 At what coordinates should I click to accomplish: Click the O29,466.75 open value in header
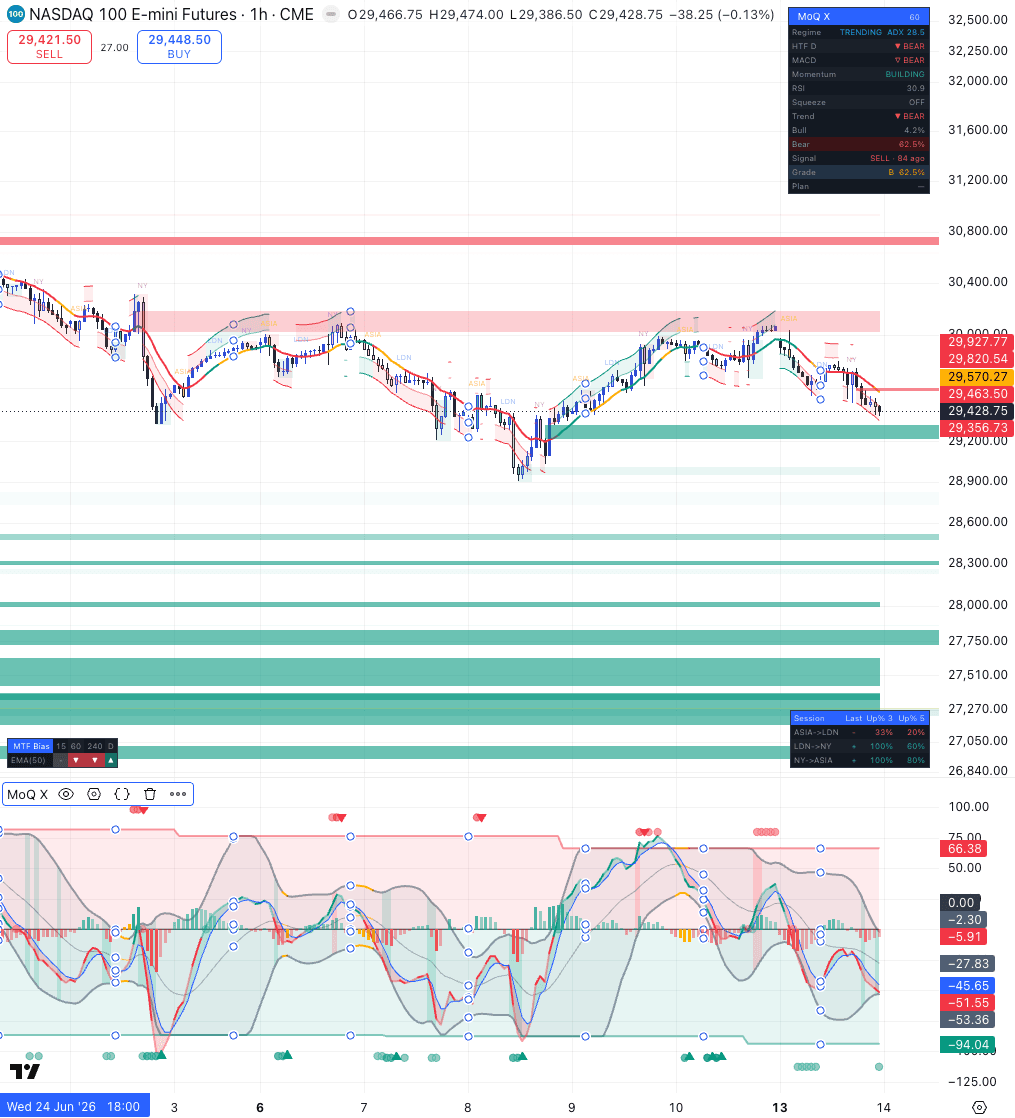tap(386, 14)
